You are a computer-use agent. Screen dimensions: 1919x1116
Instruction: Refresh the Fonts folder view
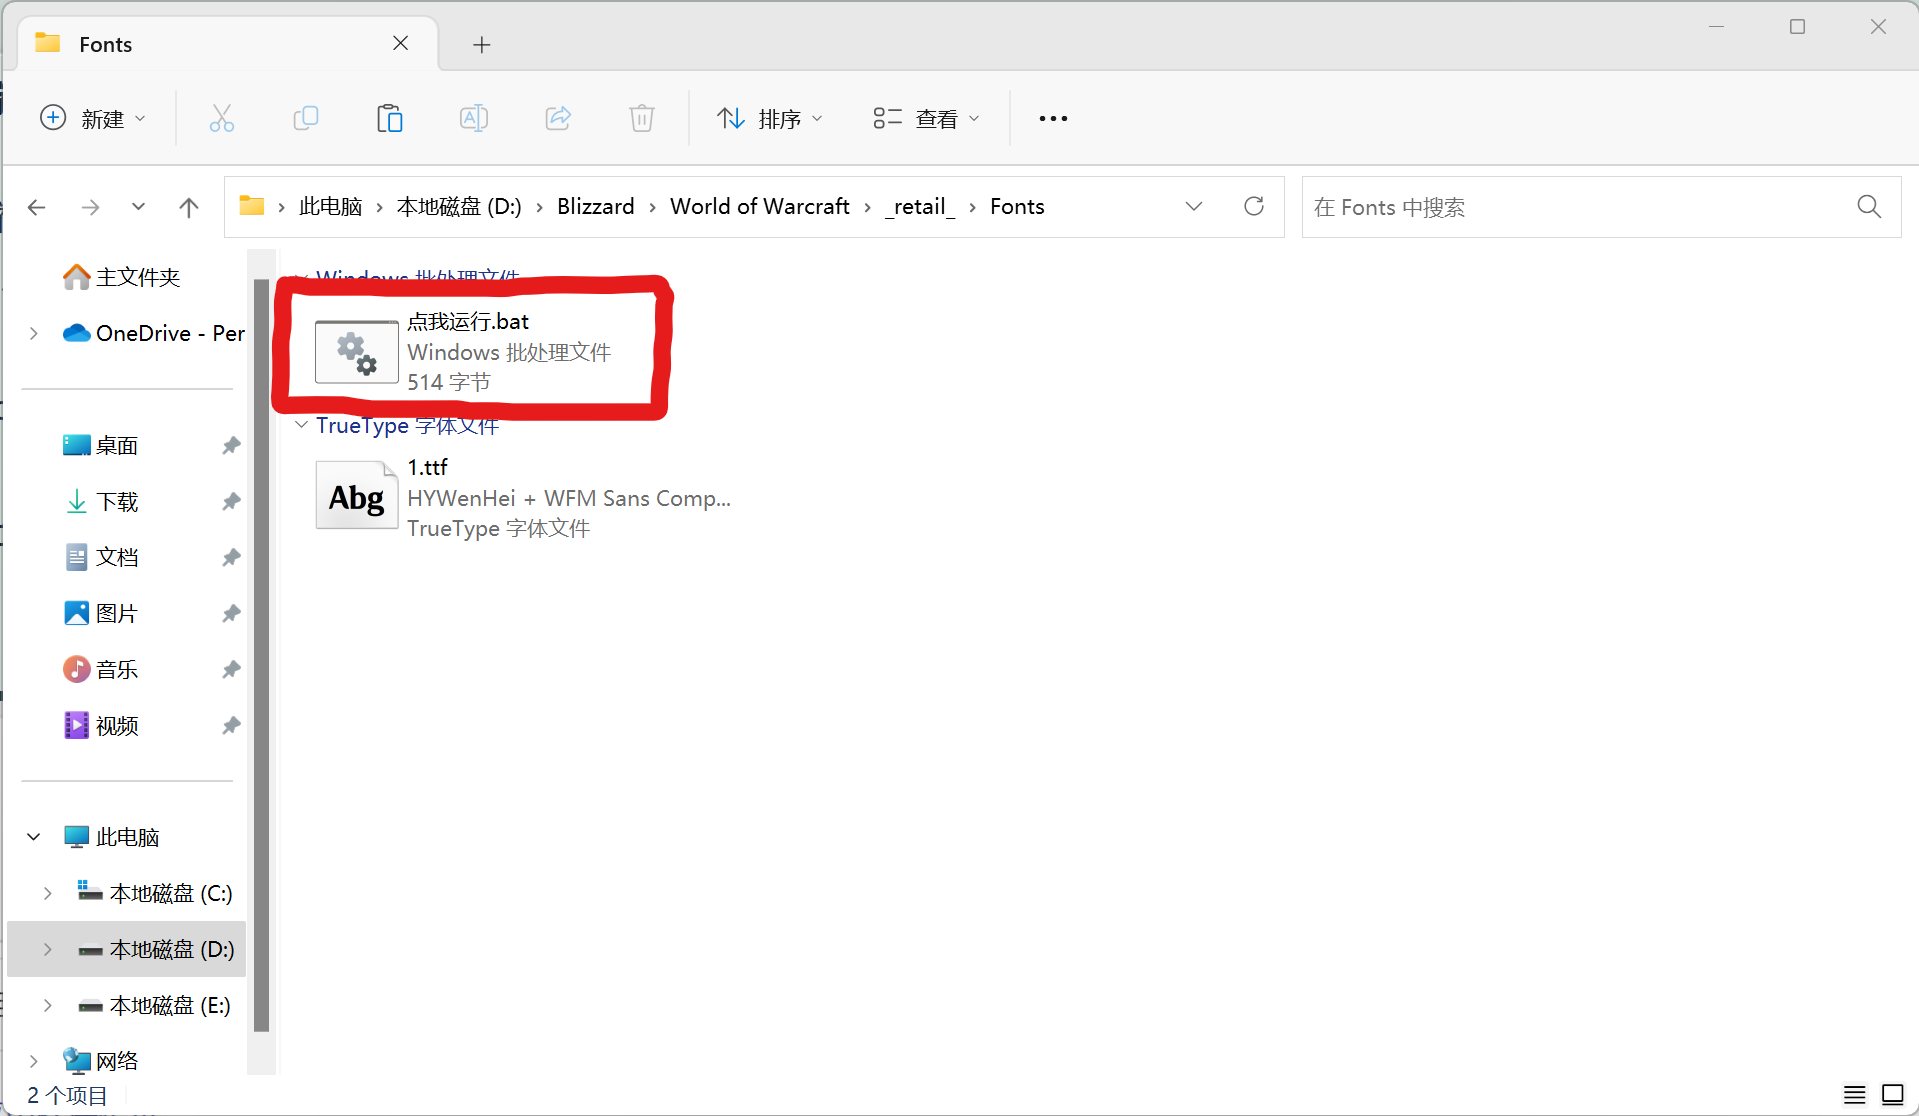click(x=1253, y=207)
